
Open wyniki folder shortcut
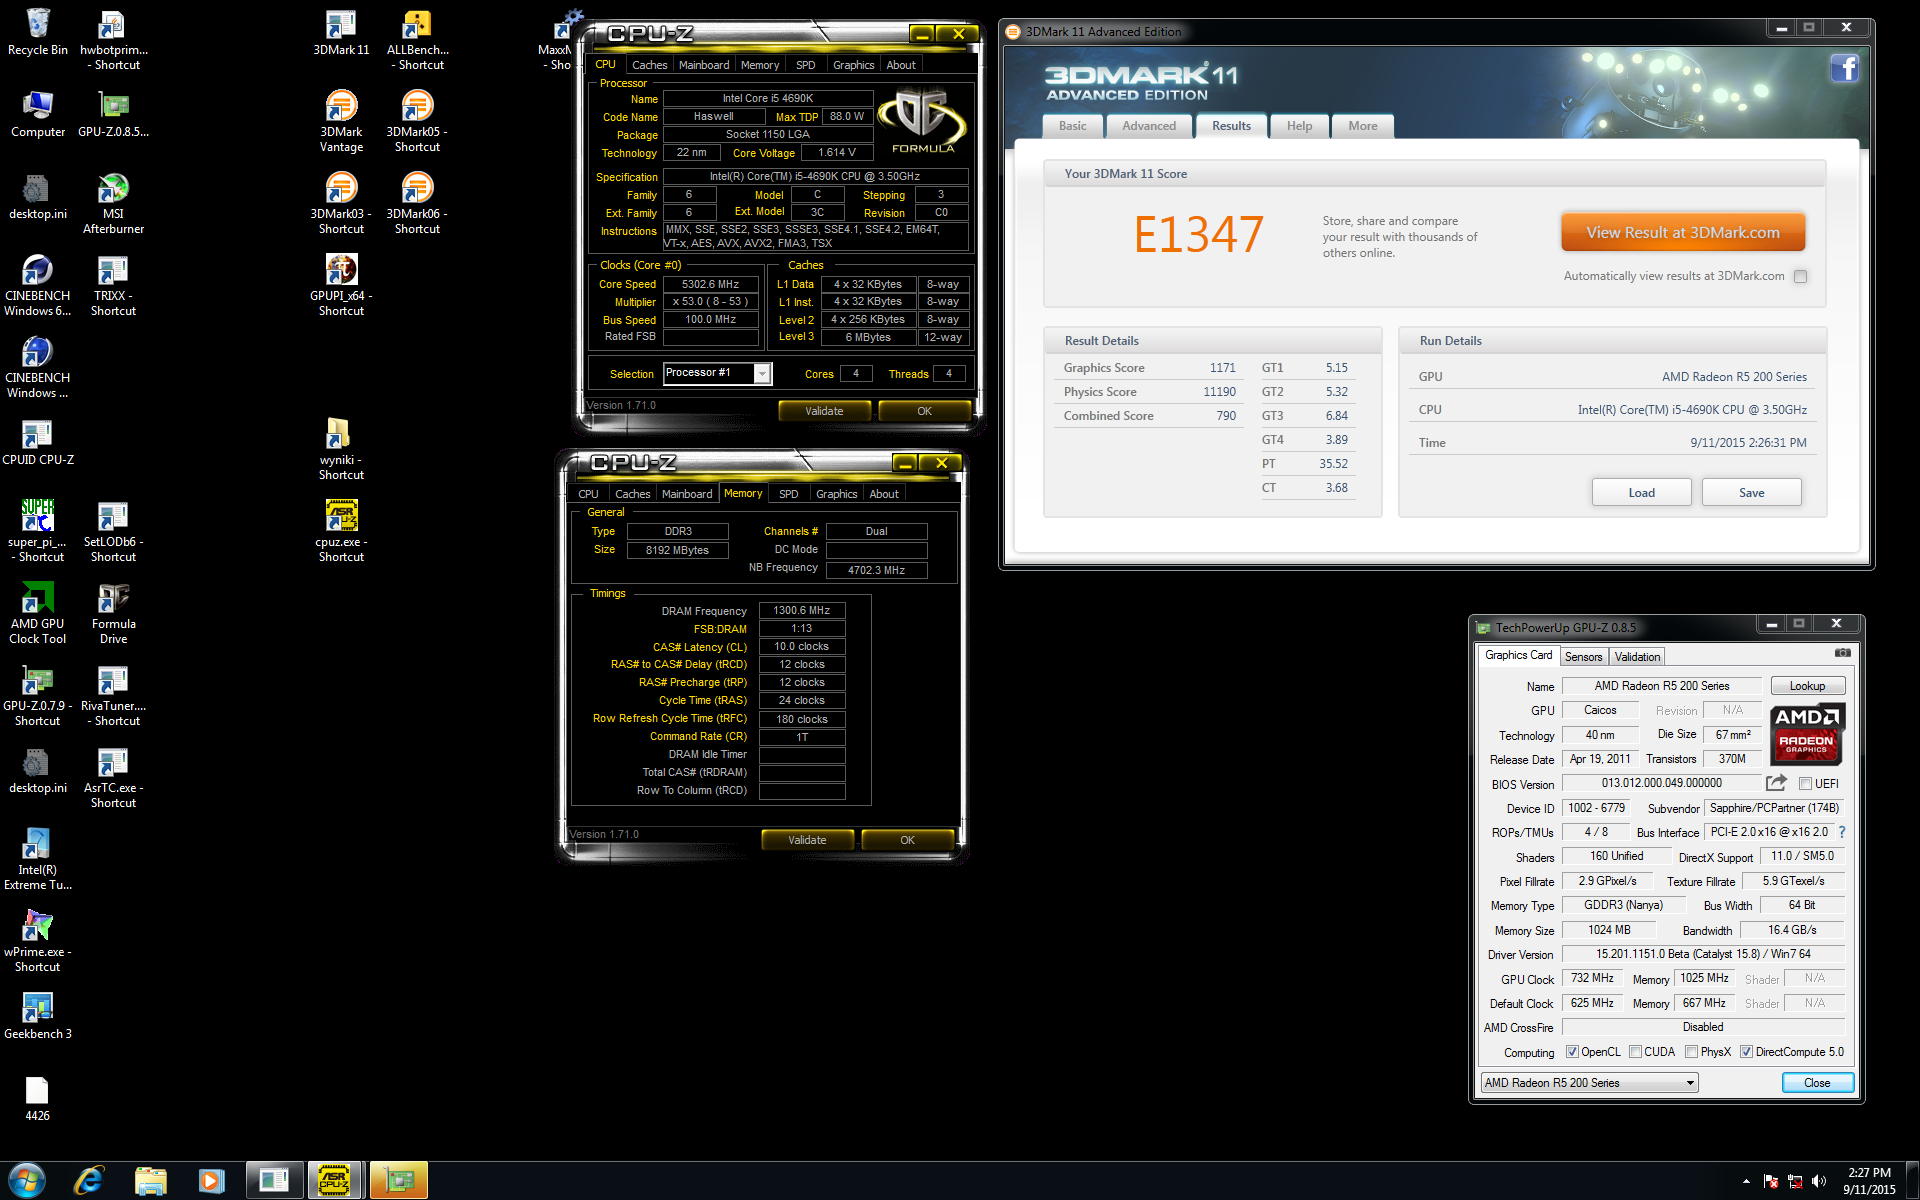pos(341,450)
